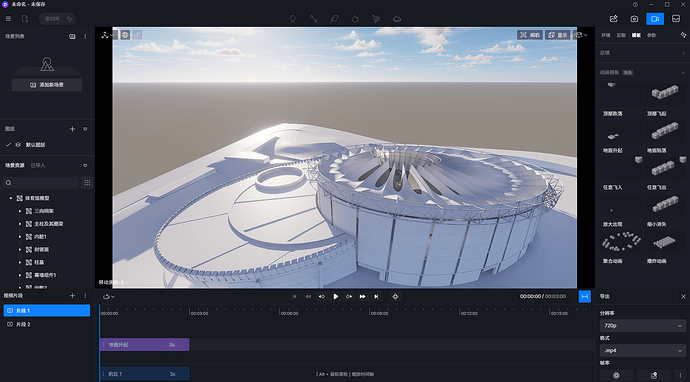
Task: Select the photo capture camera icon
Action: point(634,19)
